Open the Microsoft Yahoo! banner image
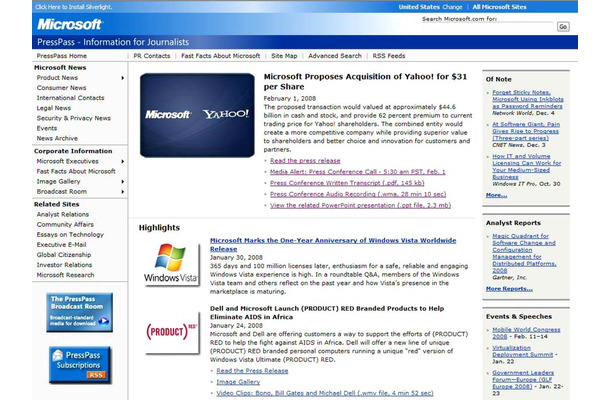This screenshot has height=400, width=610. point(197,115)
